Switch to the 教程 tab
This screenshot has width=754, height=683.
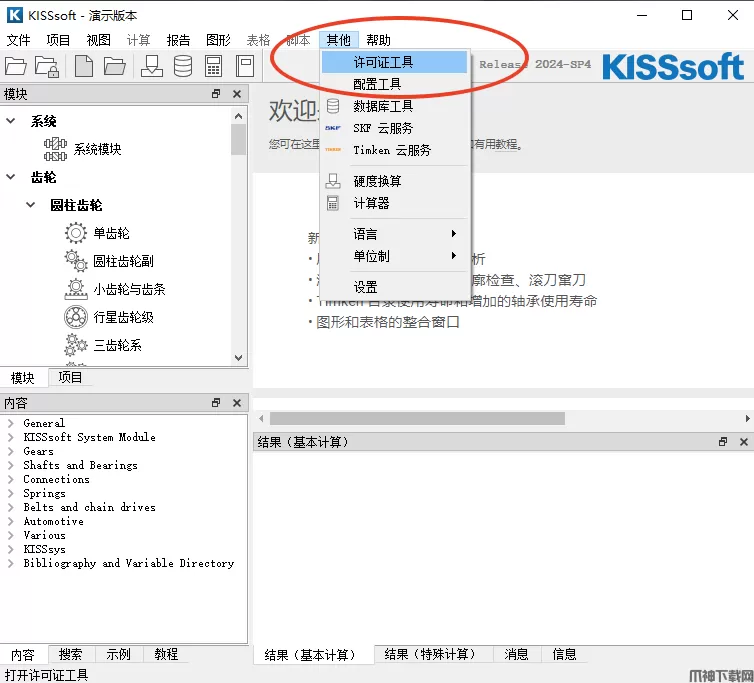coord(166,654)
